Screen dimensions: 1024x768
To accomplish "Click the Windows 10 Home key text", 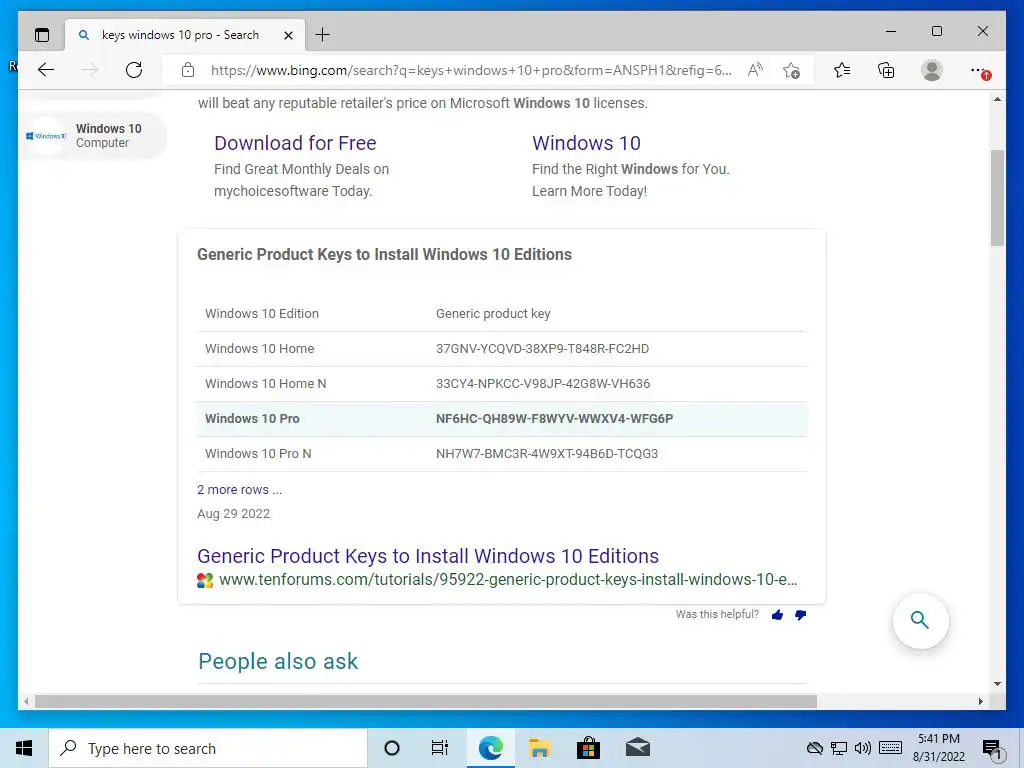I will [x=543, y=349].
